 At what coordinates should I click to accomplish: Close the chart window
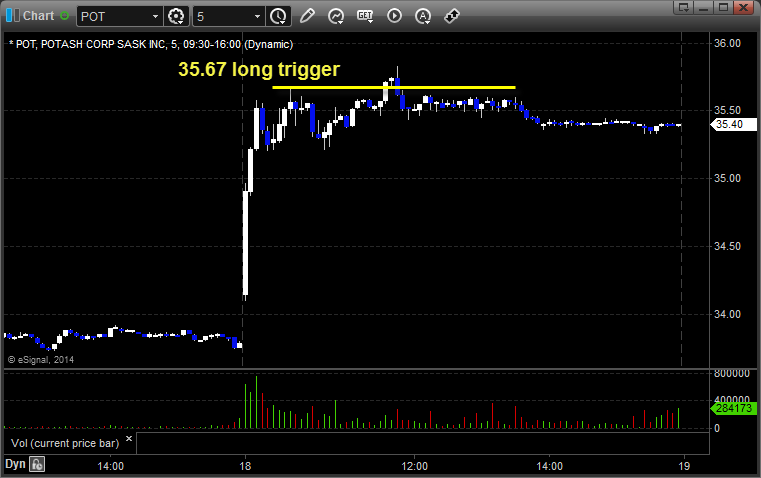coord(743,7)
